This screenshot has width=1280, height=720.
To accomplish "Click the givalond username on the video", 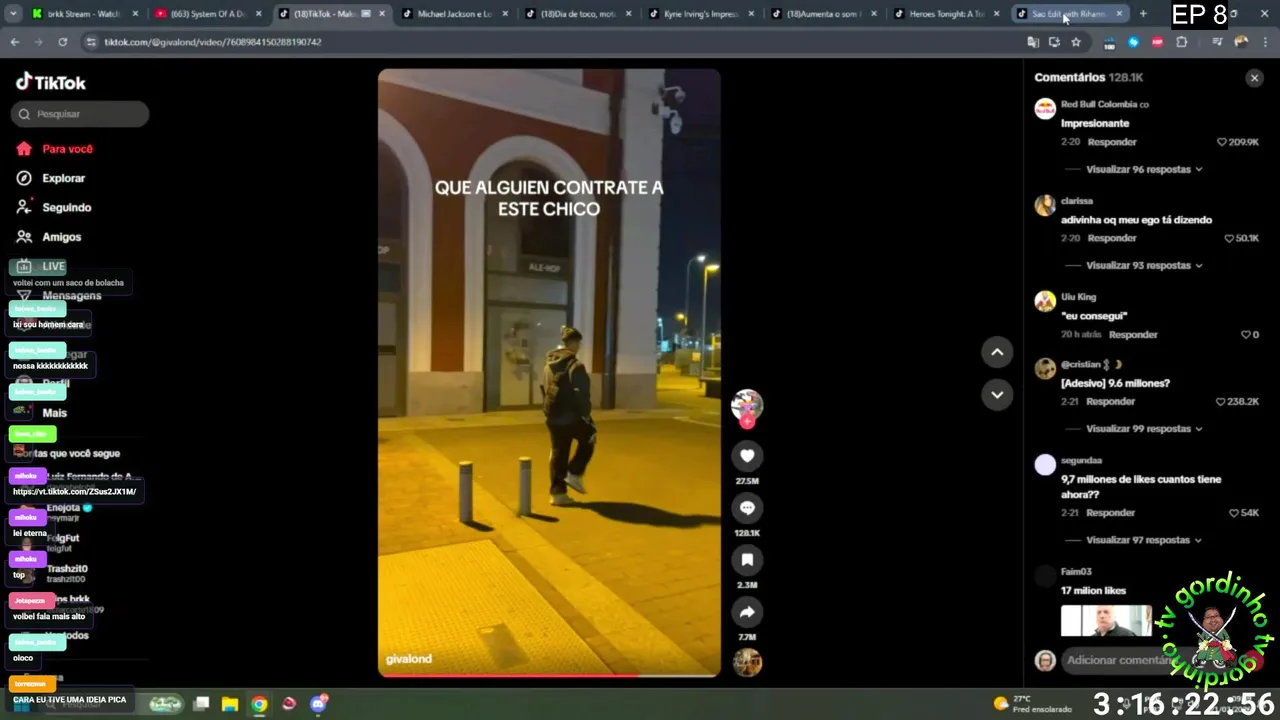I will (x=409, y=659).
